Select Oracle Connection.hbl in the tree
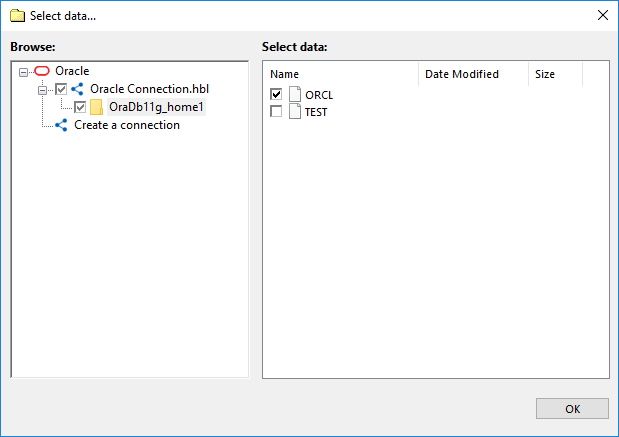The height and width of the screenshot is (437, 619). pyautogui.click(x=150, y=89)
